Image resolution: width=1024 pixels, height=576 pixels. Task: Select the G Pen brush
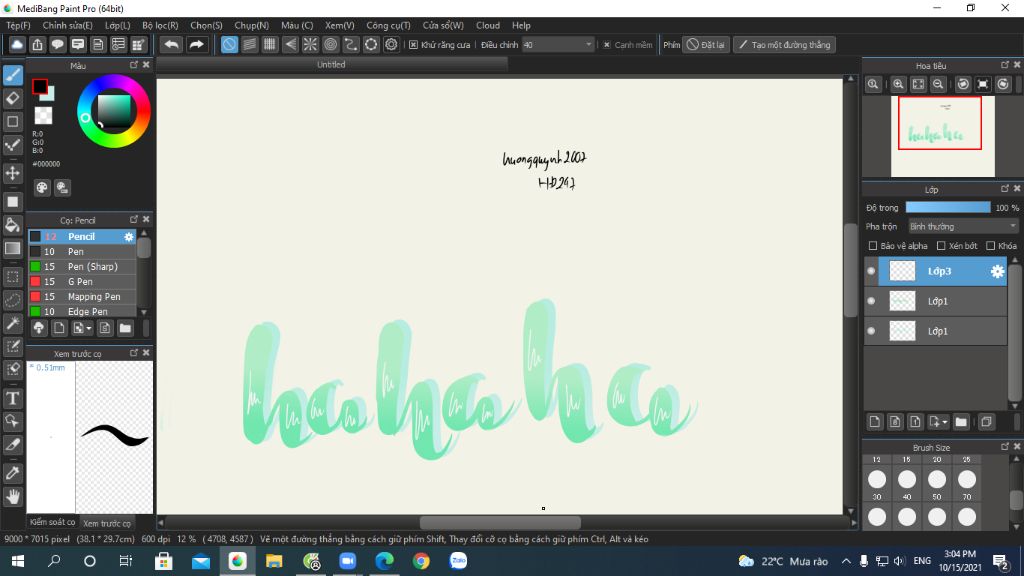point(82,281)
